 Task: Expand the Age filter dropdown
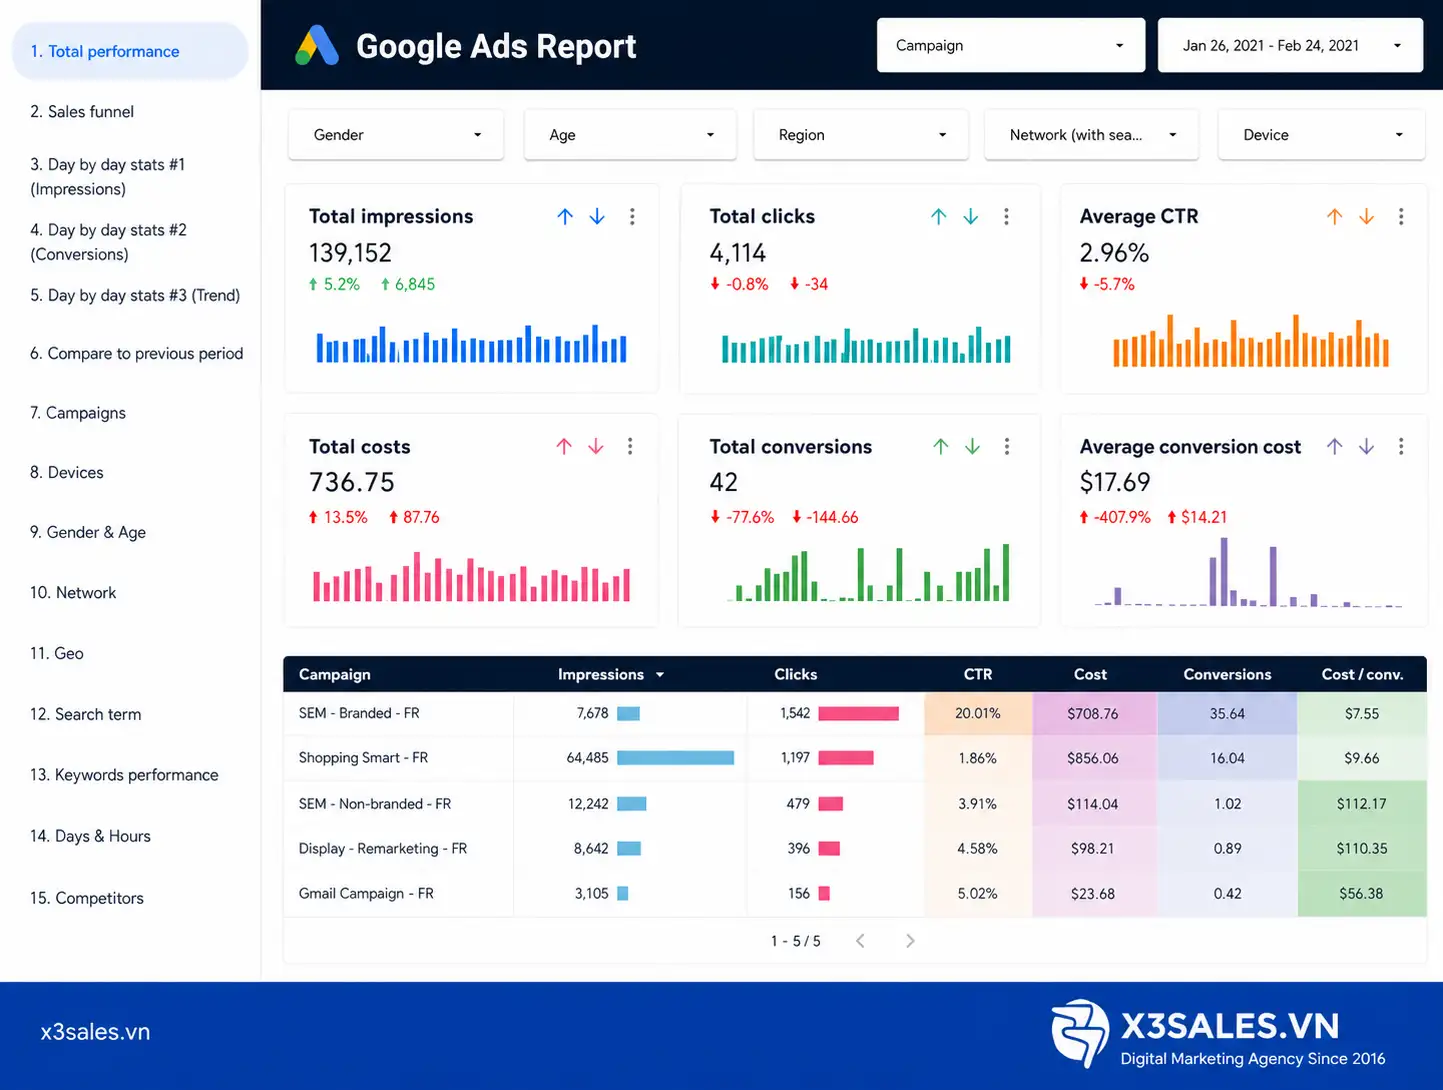tap(630, 135)
